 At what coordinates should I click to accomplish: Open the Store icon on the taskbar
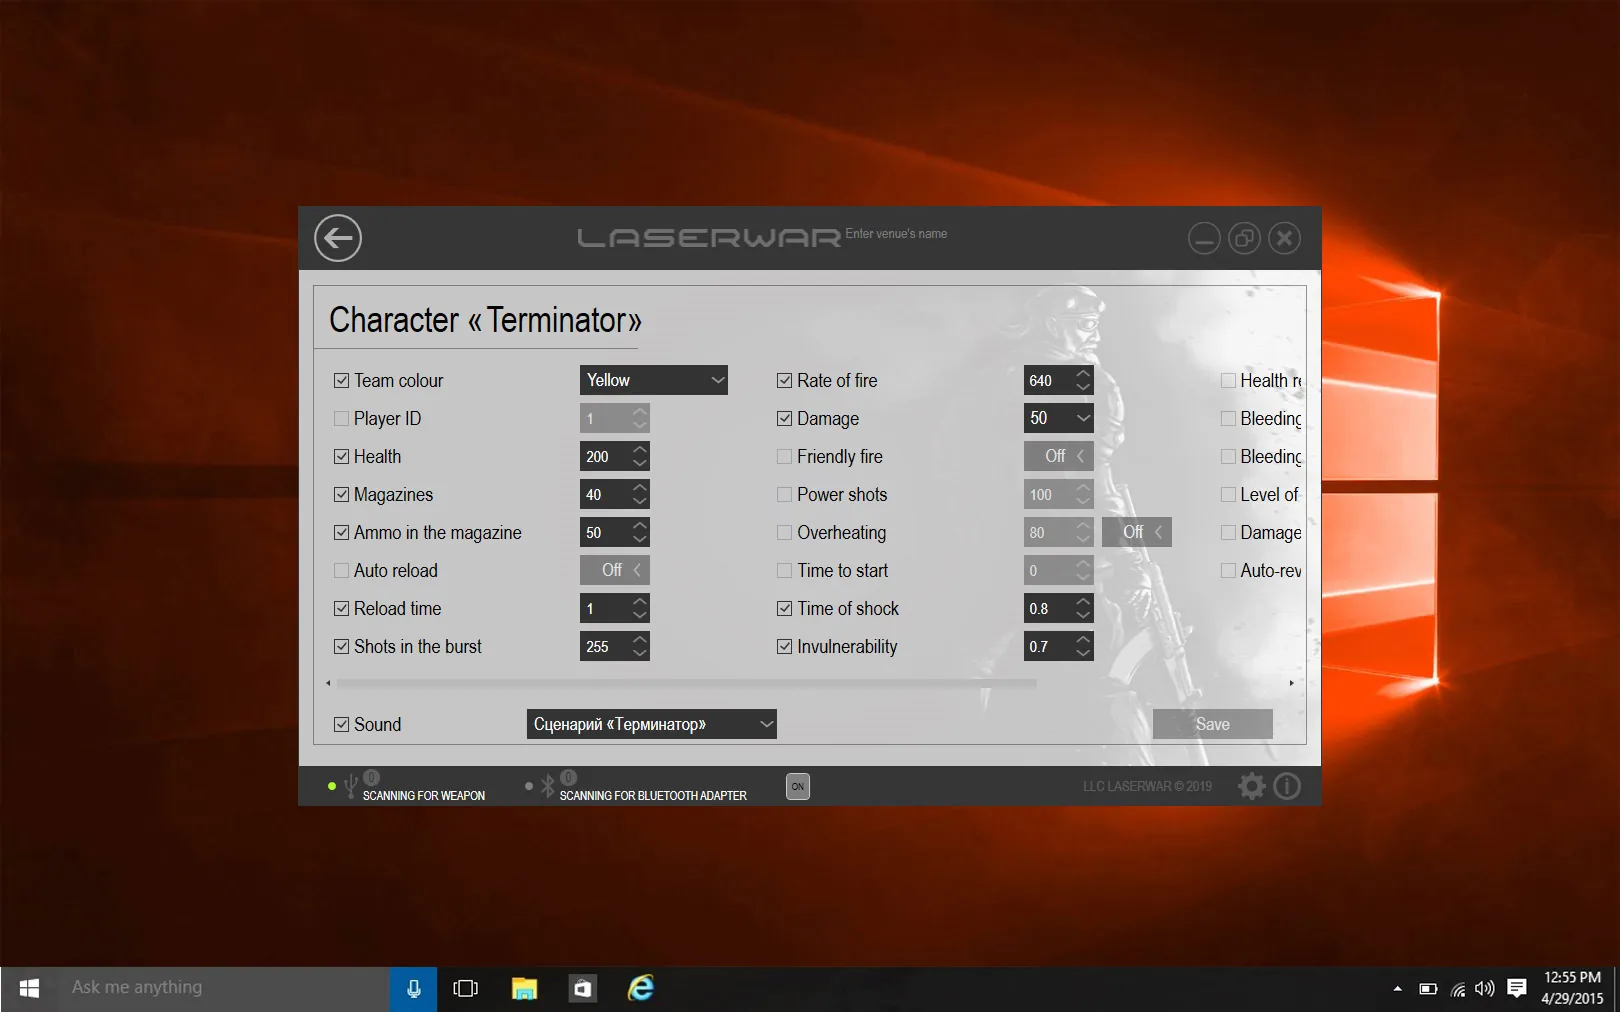(582, 989)
